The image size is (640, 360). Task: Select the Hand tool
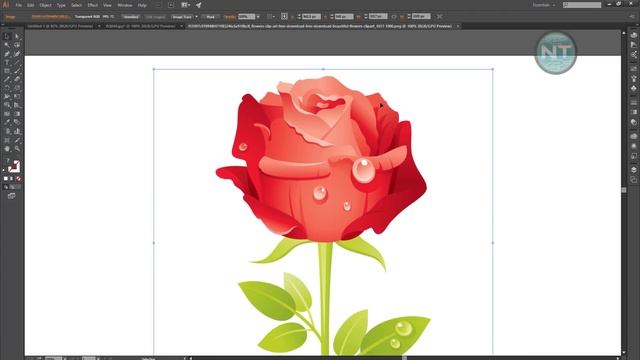(x=7, y=149)
